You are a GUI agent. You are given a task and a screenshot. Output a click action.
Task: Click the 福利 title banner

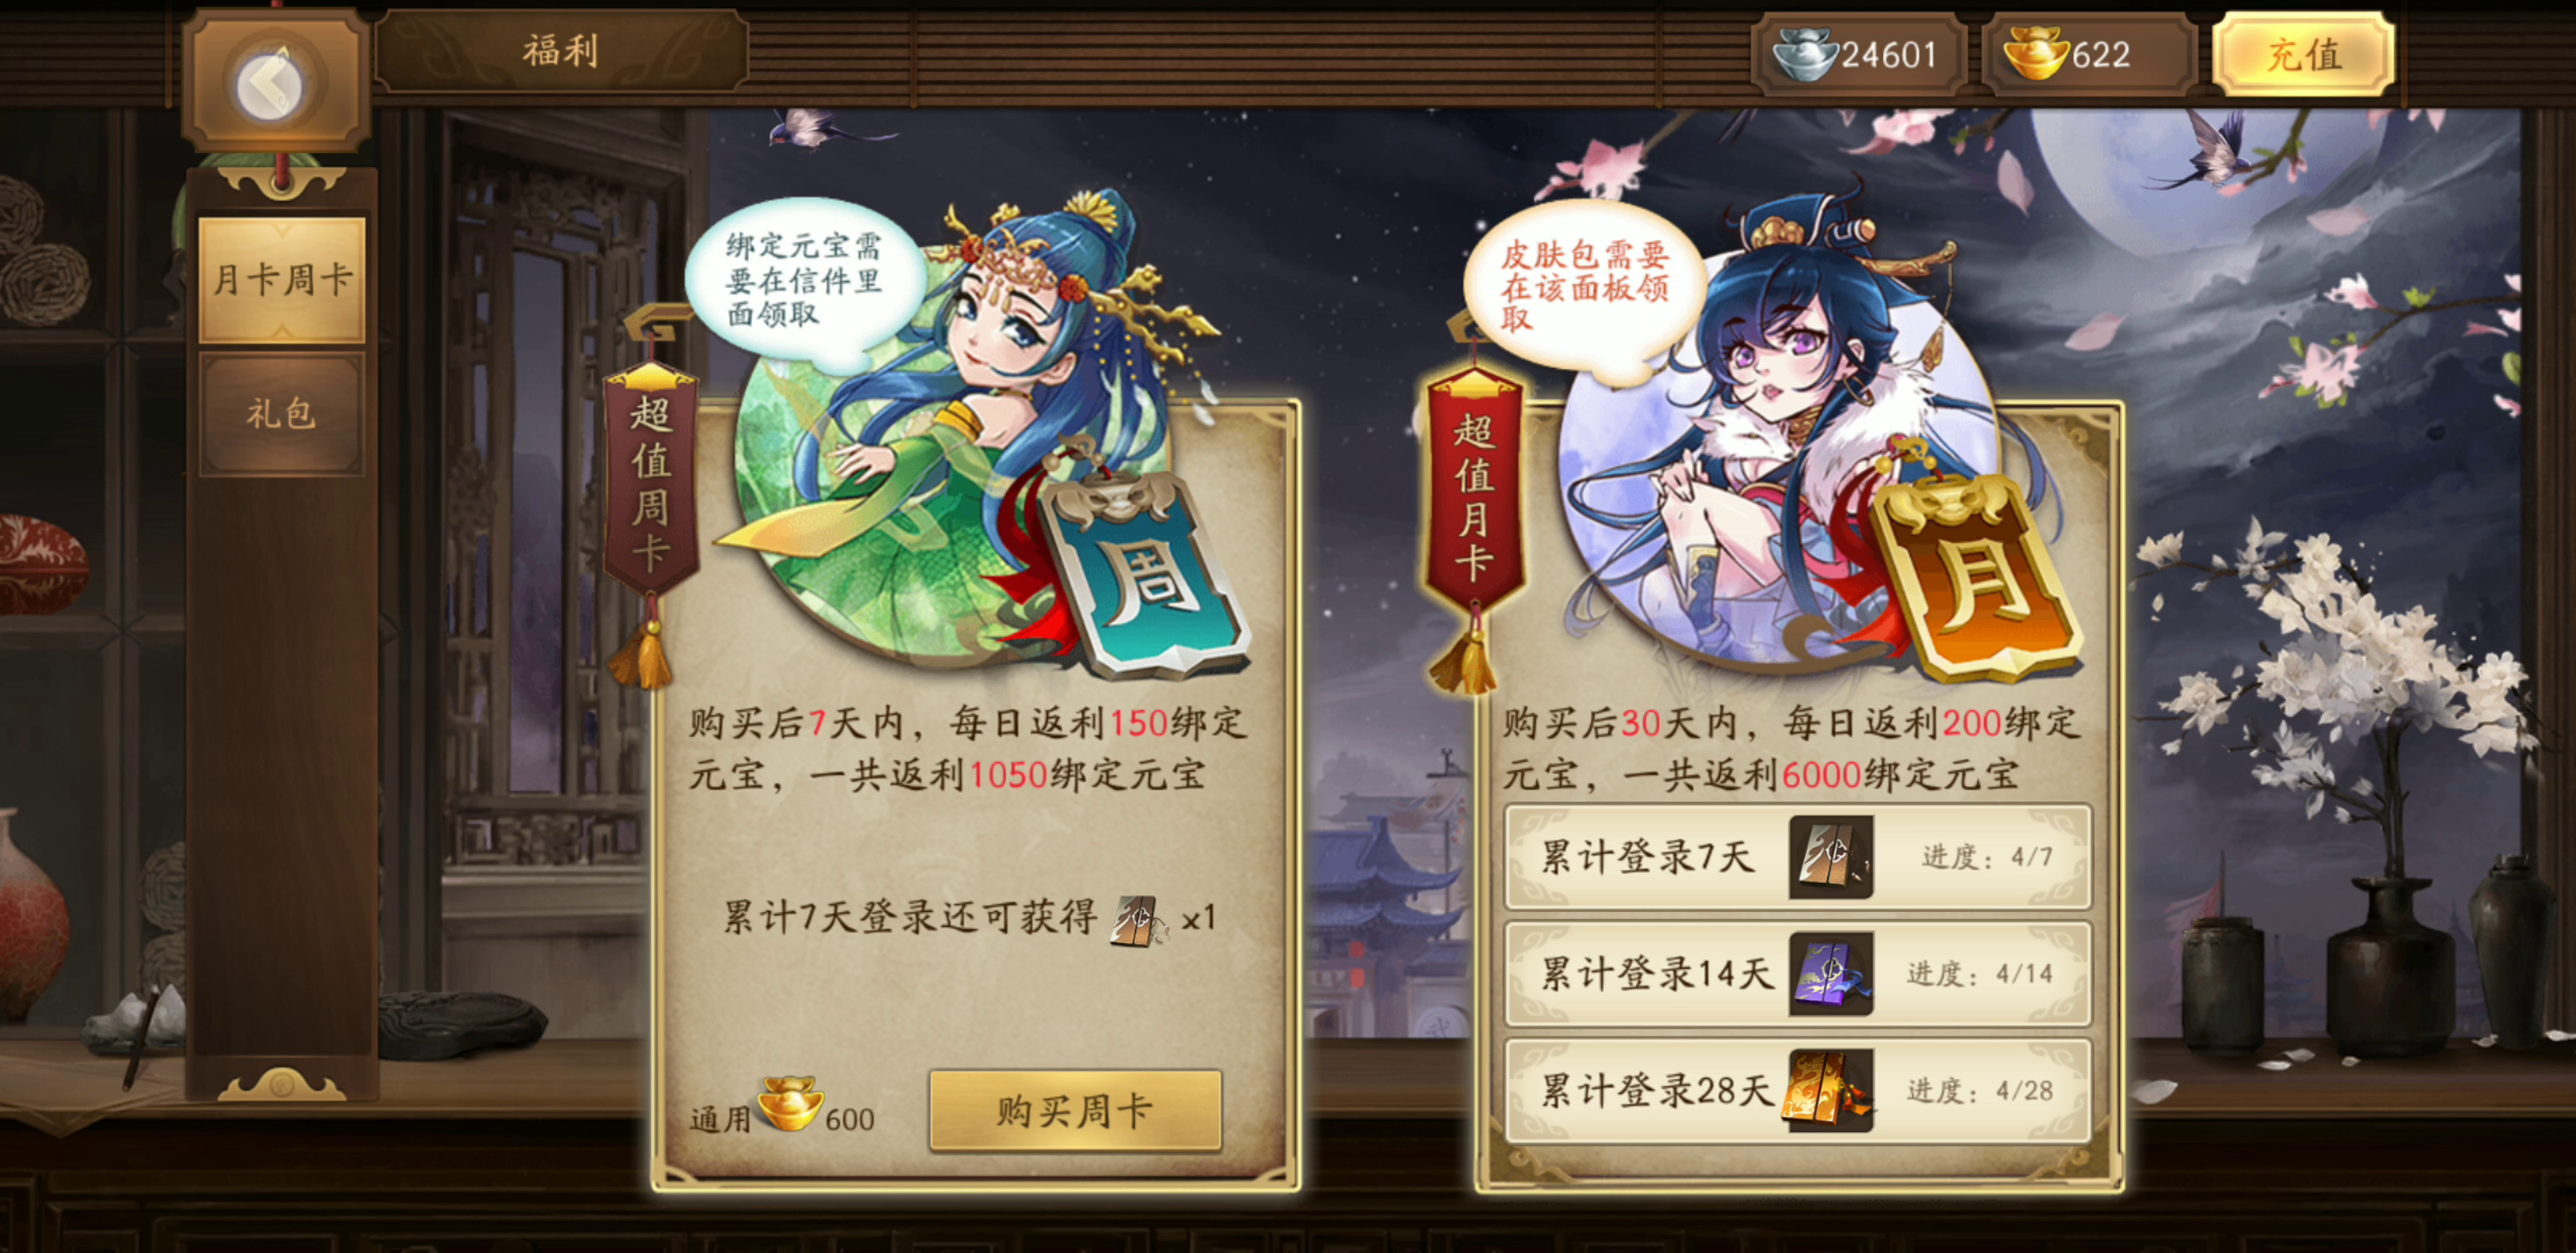click(x=561, y=50)
